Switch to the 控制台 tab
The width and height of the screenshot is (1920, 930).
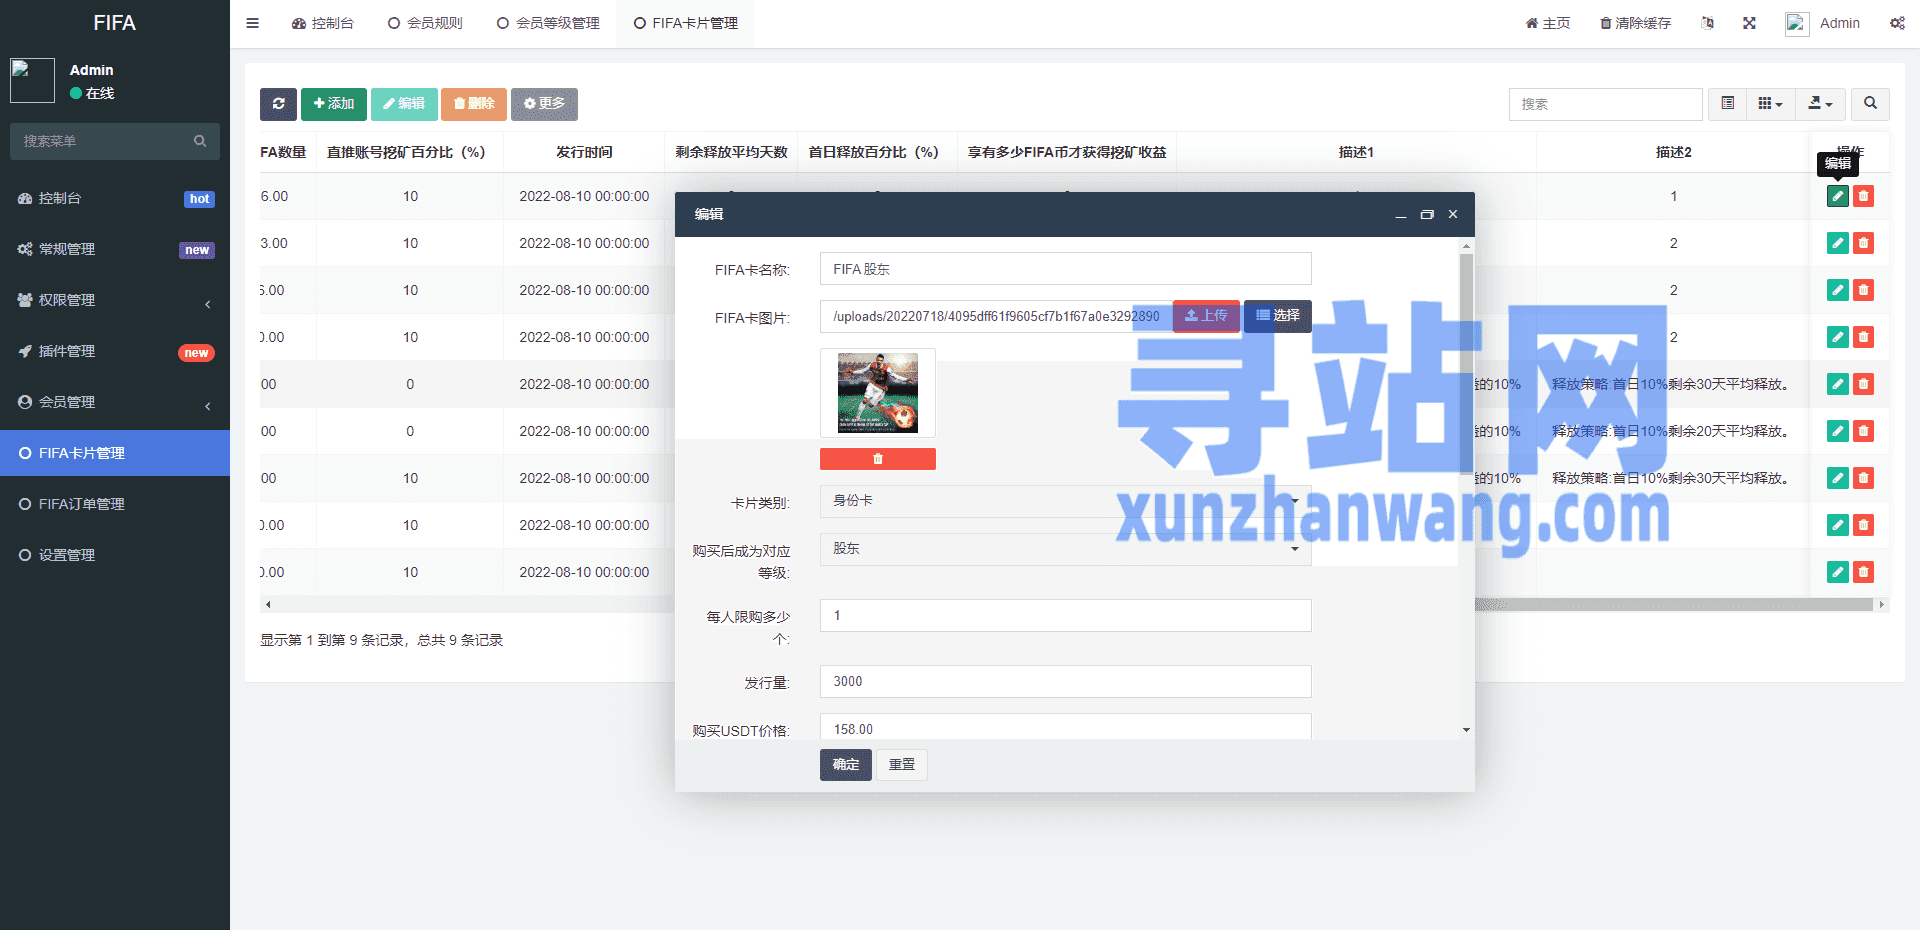[322, 23]
